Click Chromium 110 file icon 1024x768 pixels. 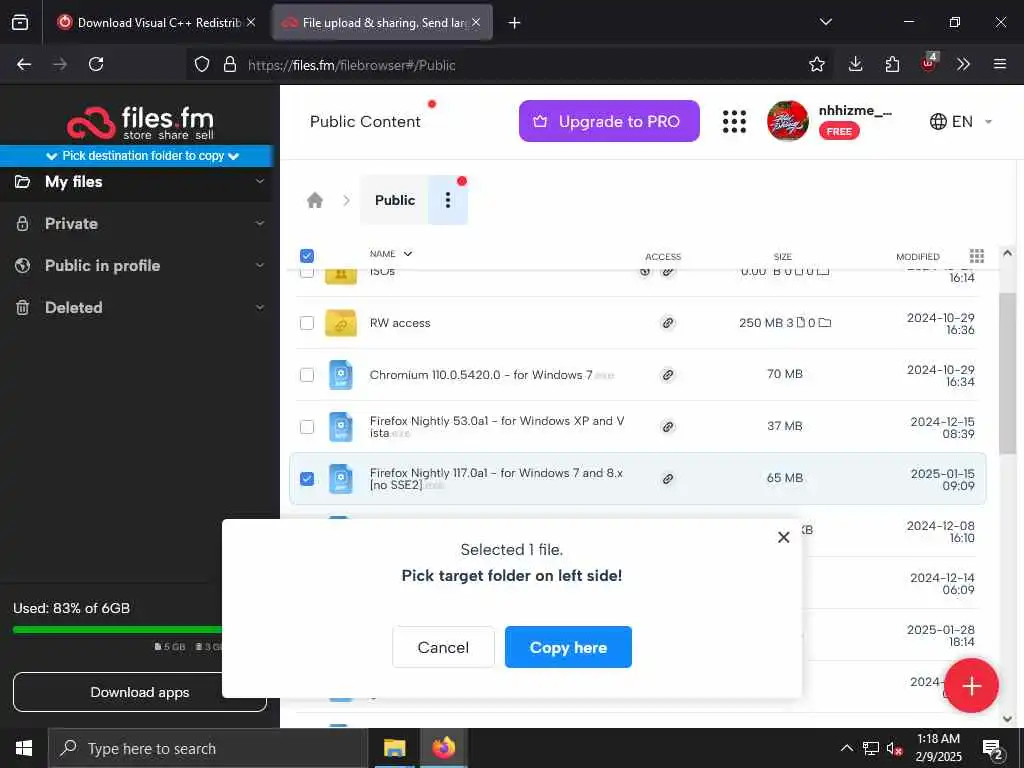click(x=340, y=375)
